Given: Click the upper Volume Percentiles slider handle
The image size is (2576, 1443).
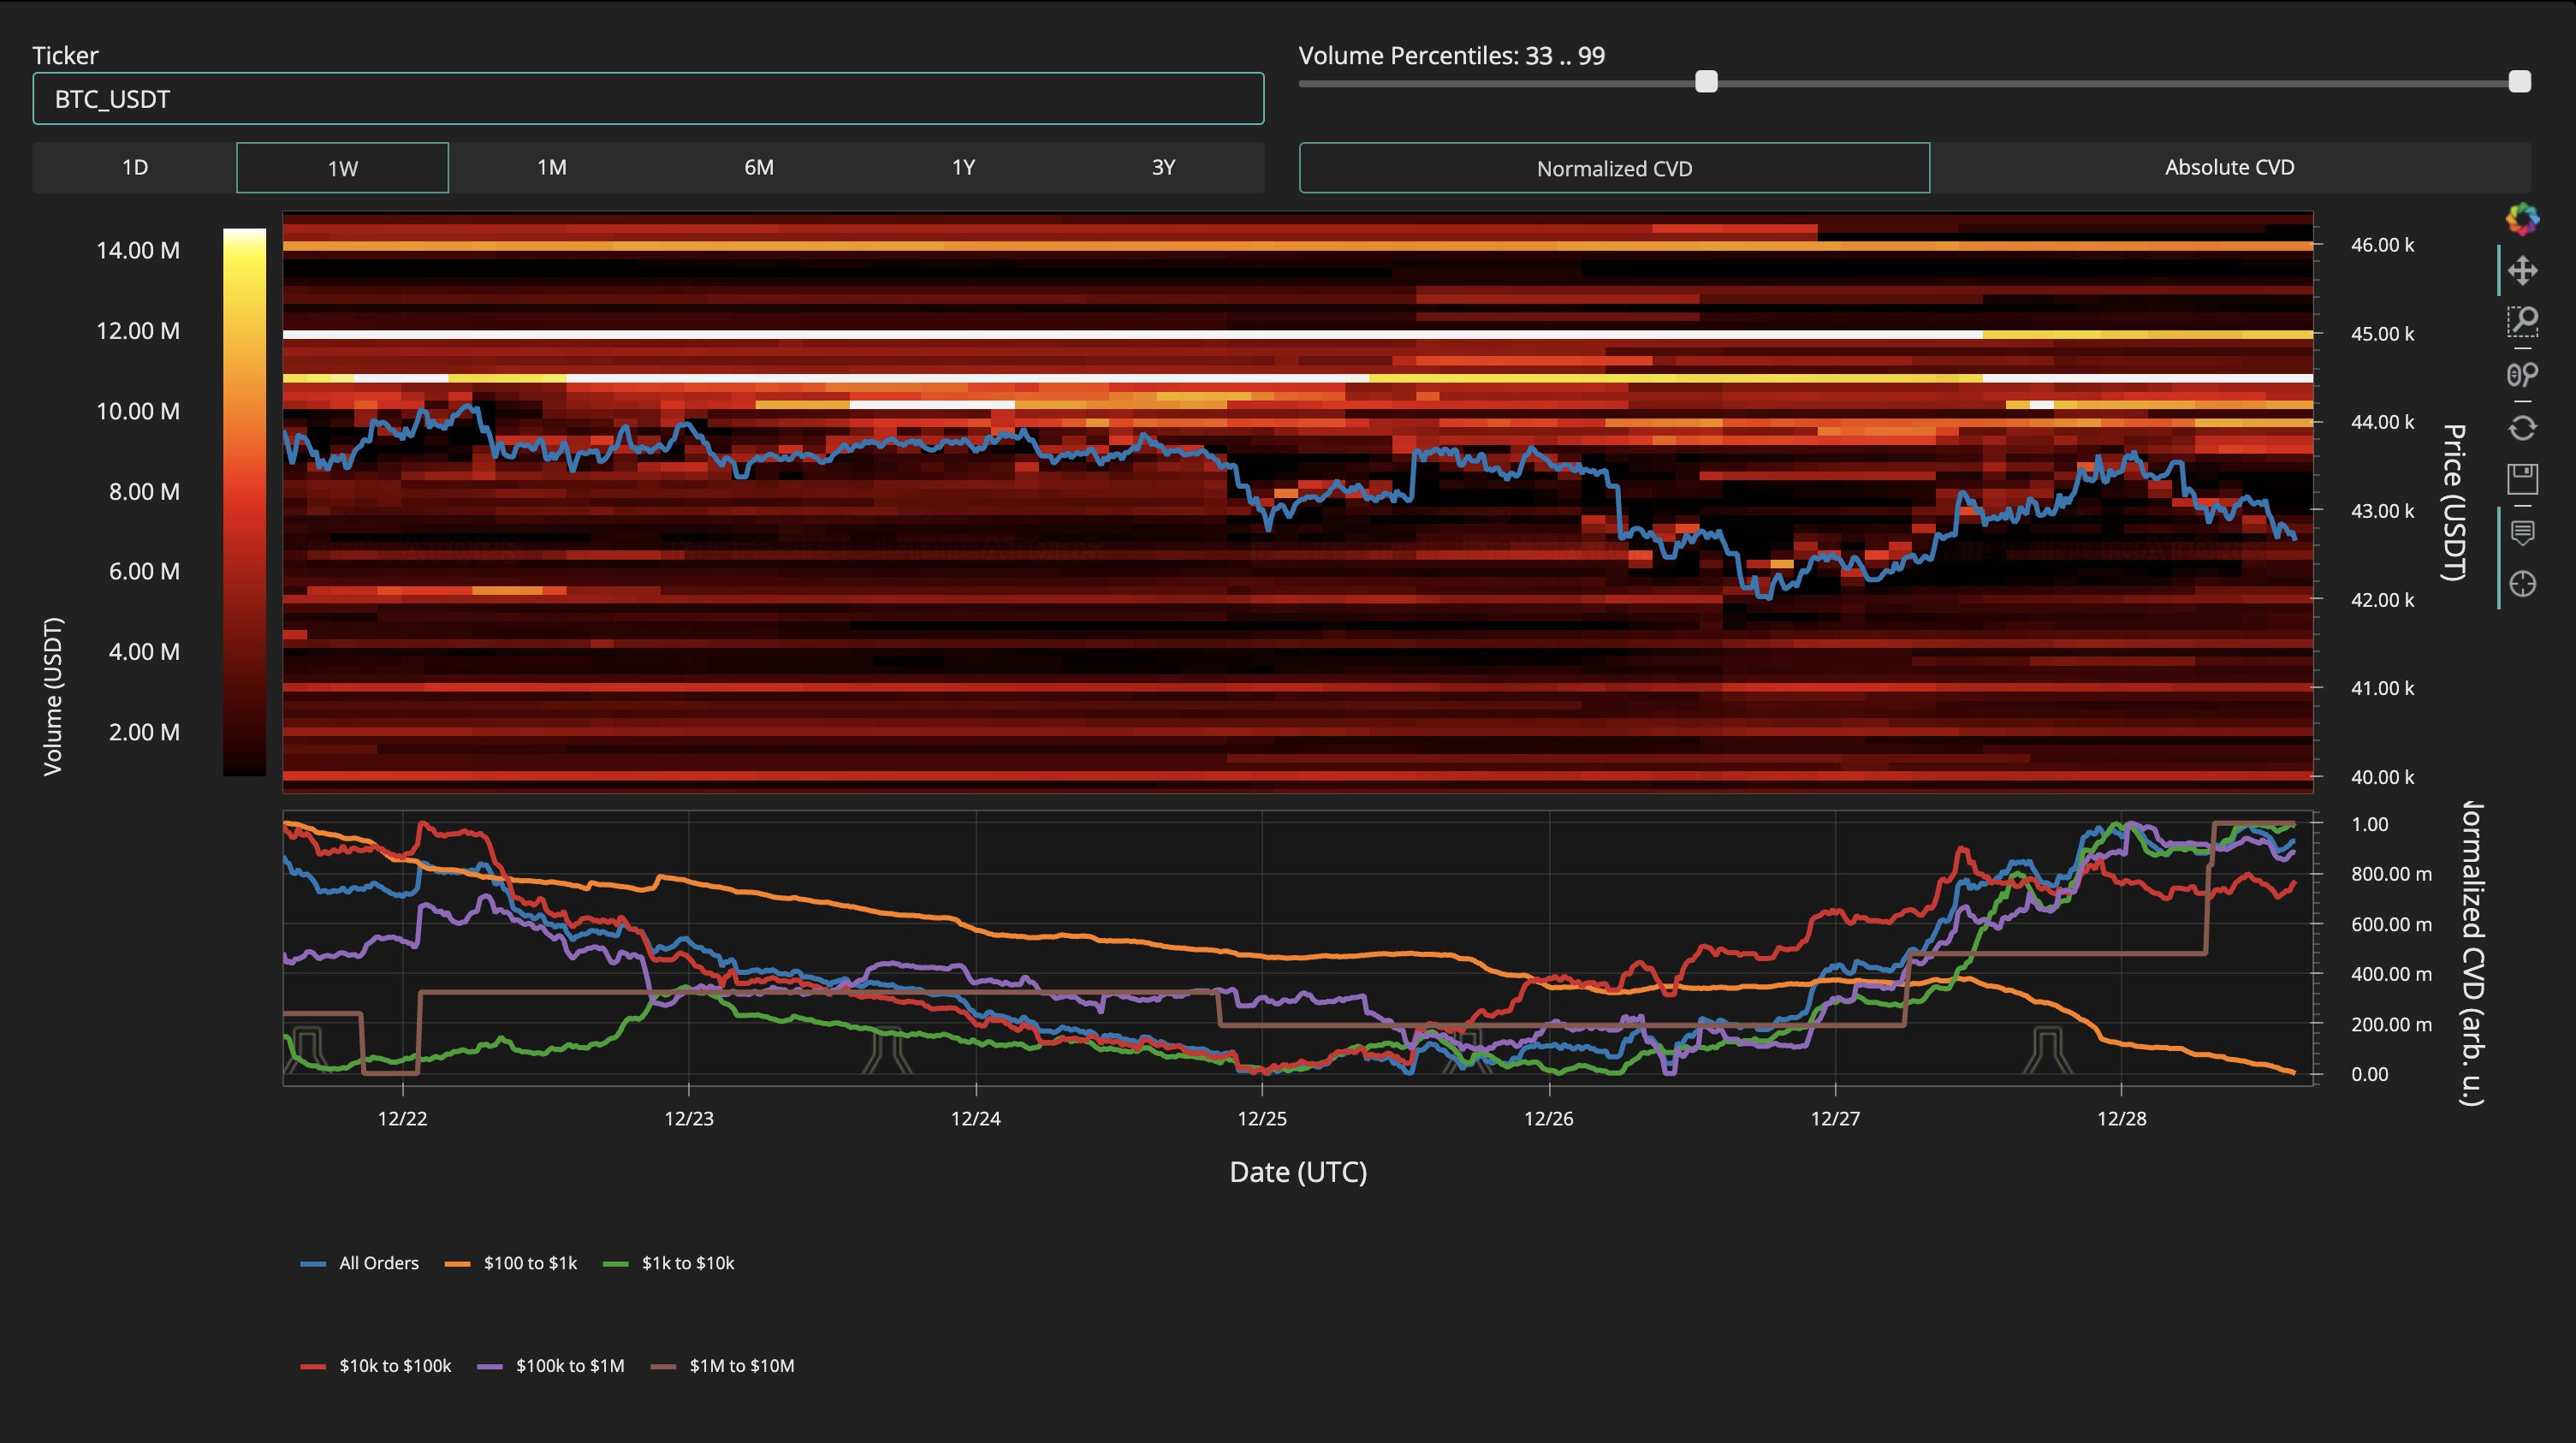Looking at the screenshot, I should (2520, 82).
